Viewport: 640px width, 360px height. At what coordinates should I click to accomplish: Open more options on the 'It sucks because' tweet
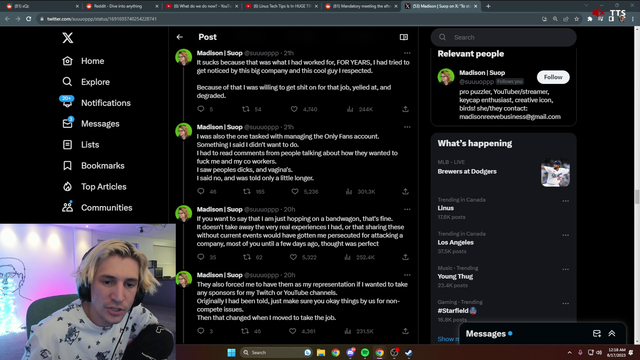pyautogui.click(x=407, y=53)
